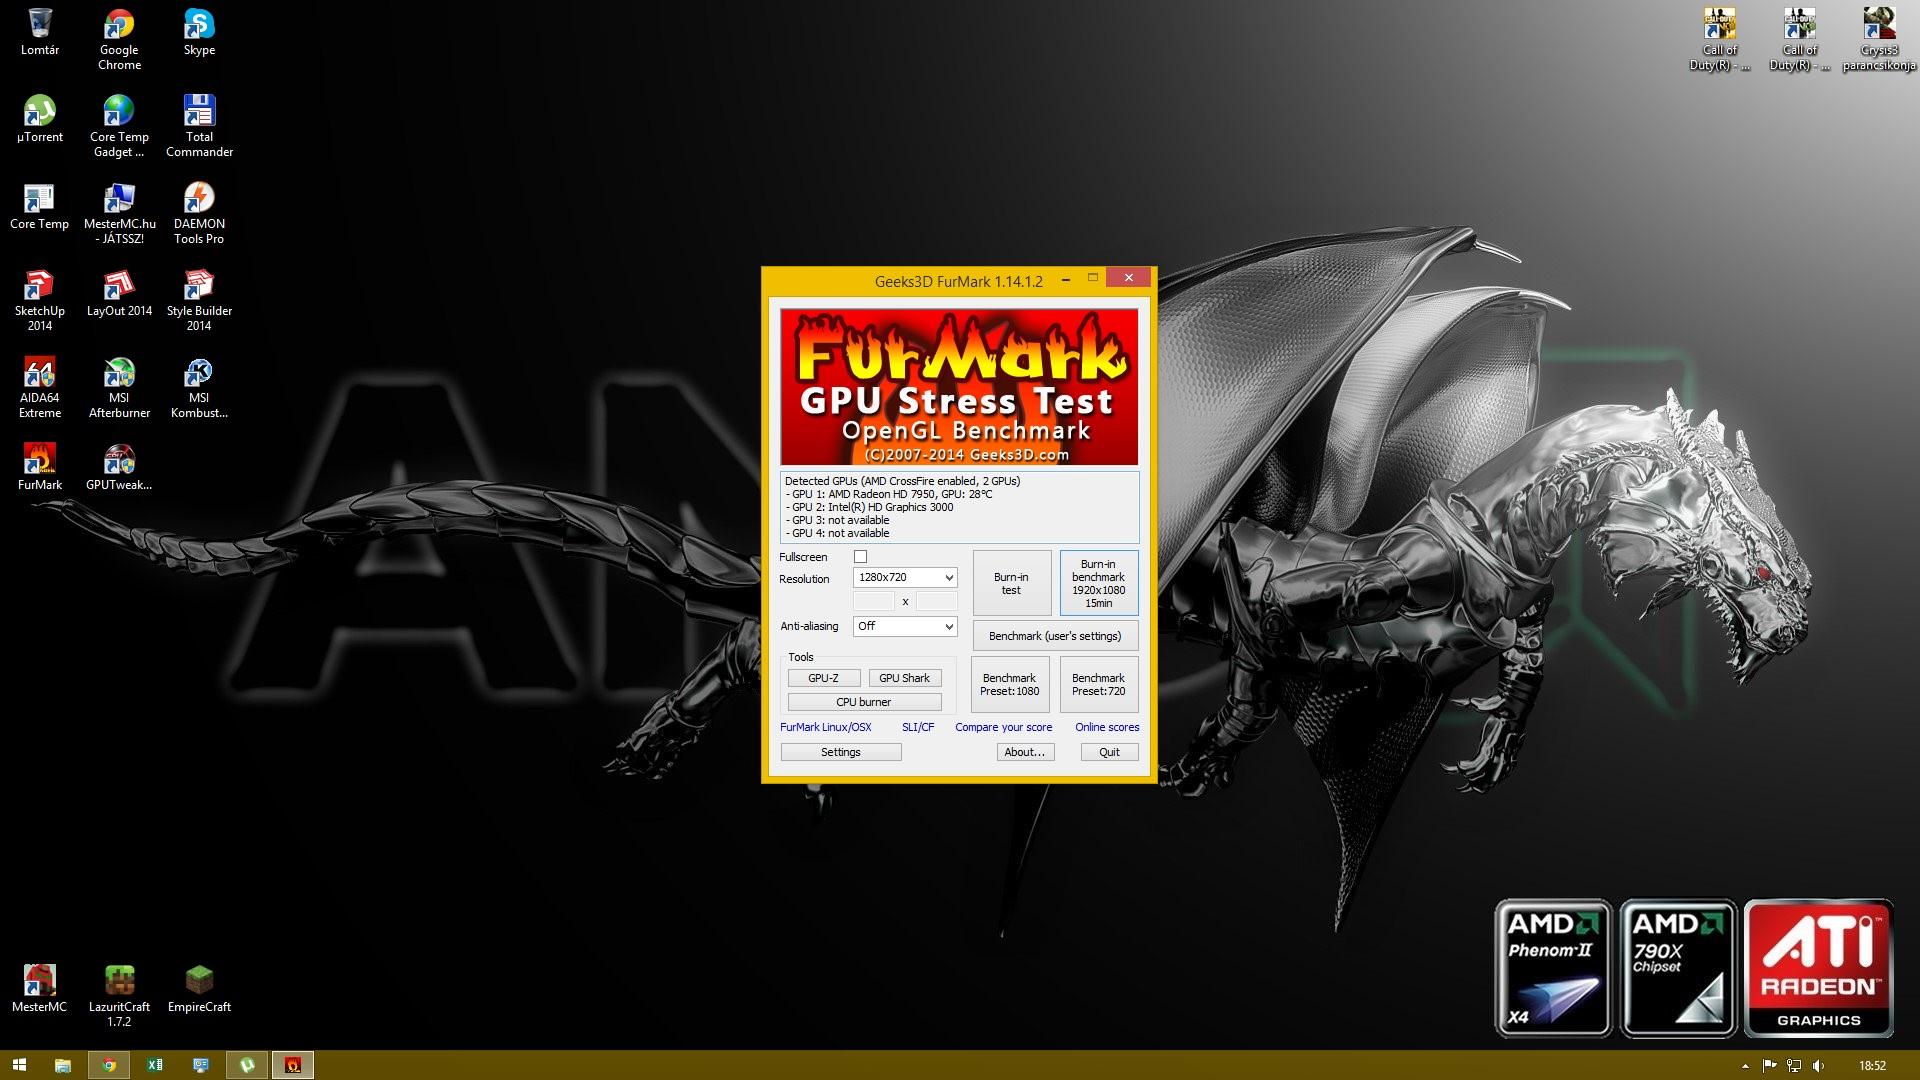Click the taskbar clock showing 18:52
Screen dimensions: 1920x1080
pos(1872,1066)
